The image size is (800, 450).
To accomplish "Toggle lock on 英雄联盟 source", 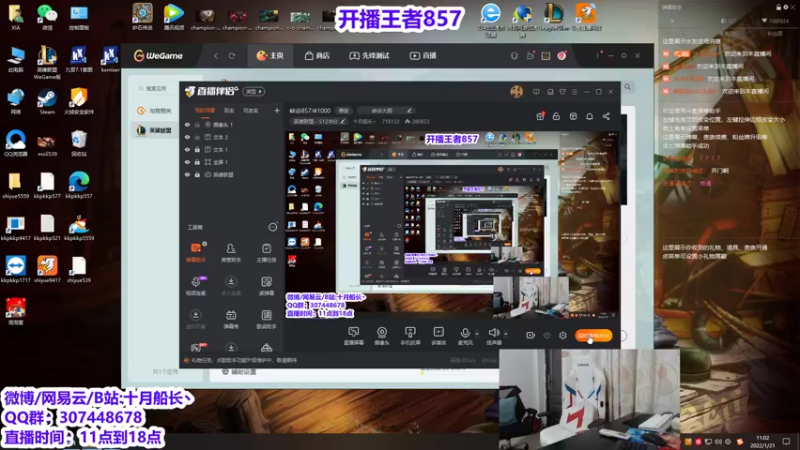I will pos(197,174).
